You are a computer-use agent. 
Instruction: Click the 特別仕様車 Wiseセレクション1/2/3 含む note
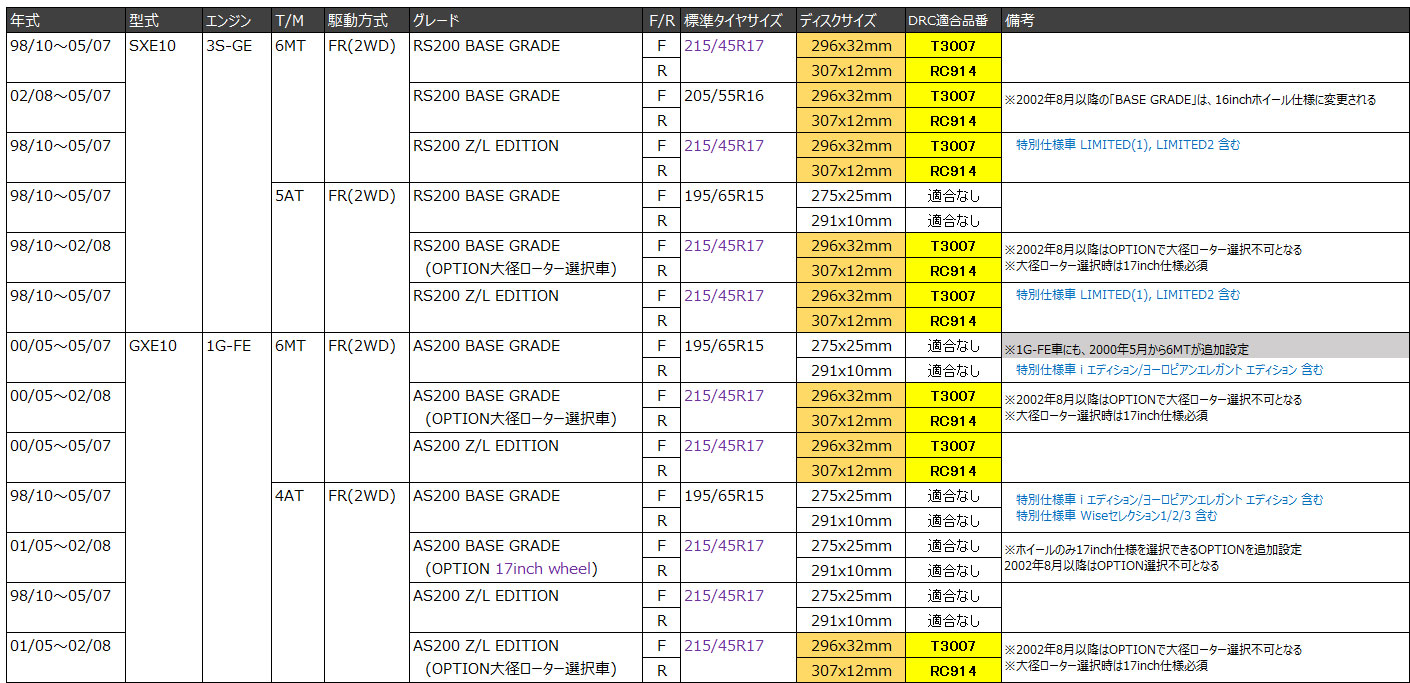tap(1116, 516)
